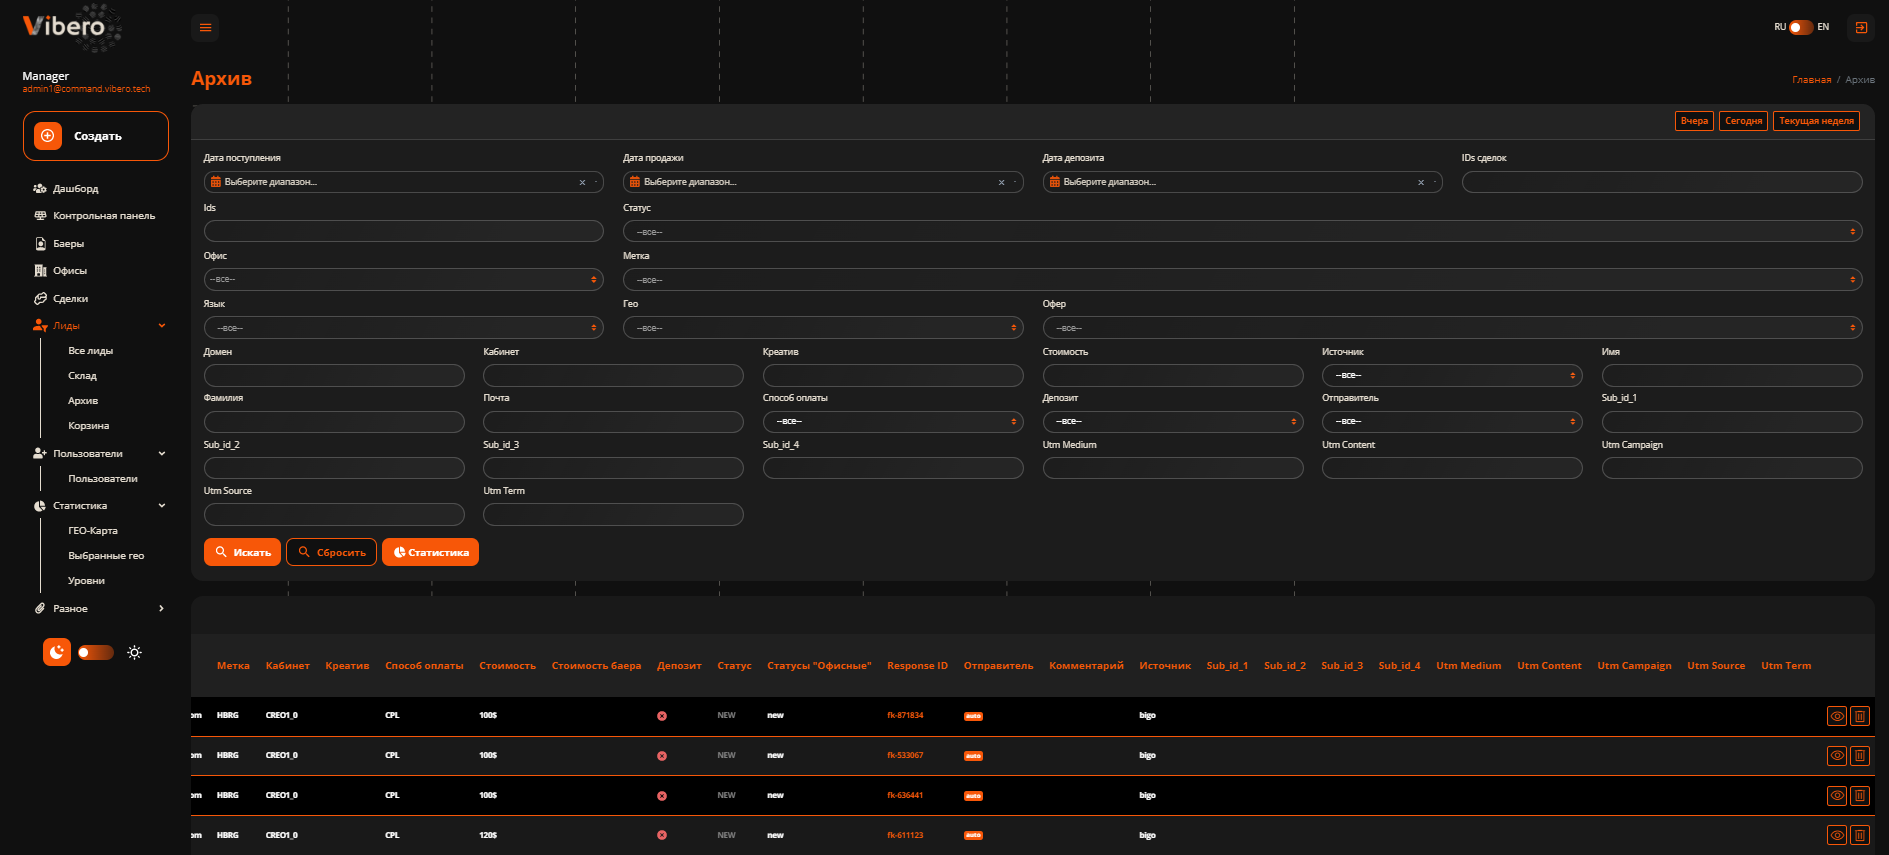
Task: Open the Способ оплаты dropdown
Action: coord(893,422)
